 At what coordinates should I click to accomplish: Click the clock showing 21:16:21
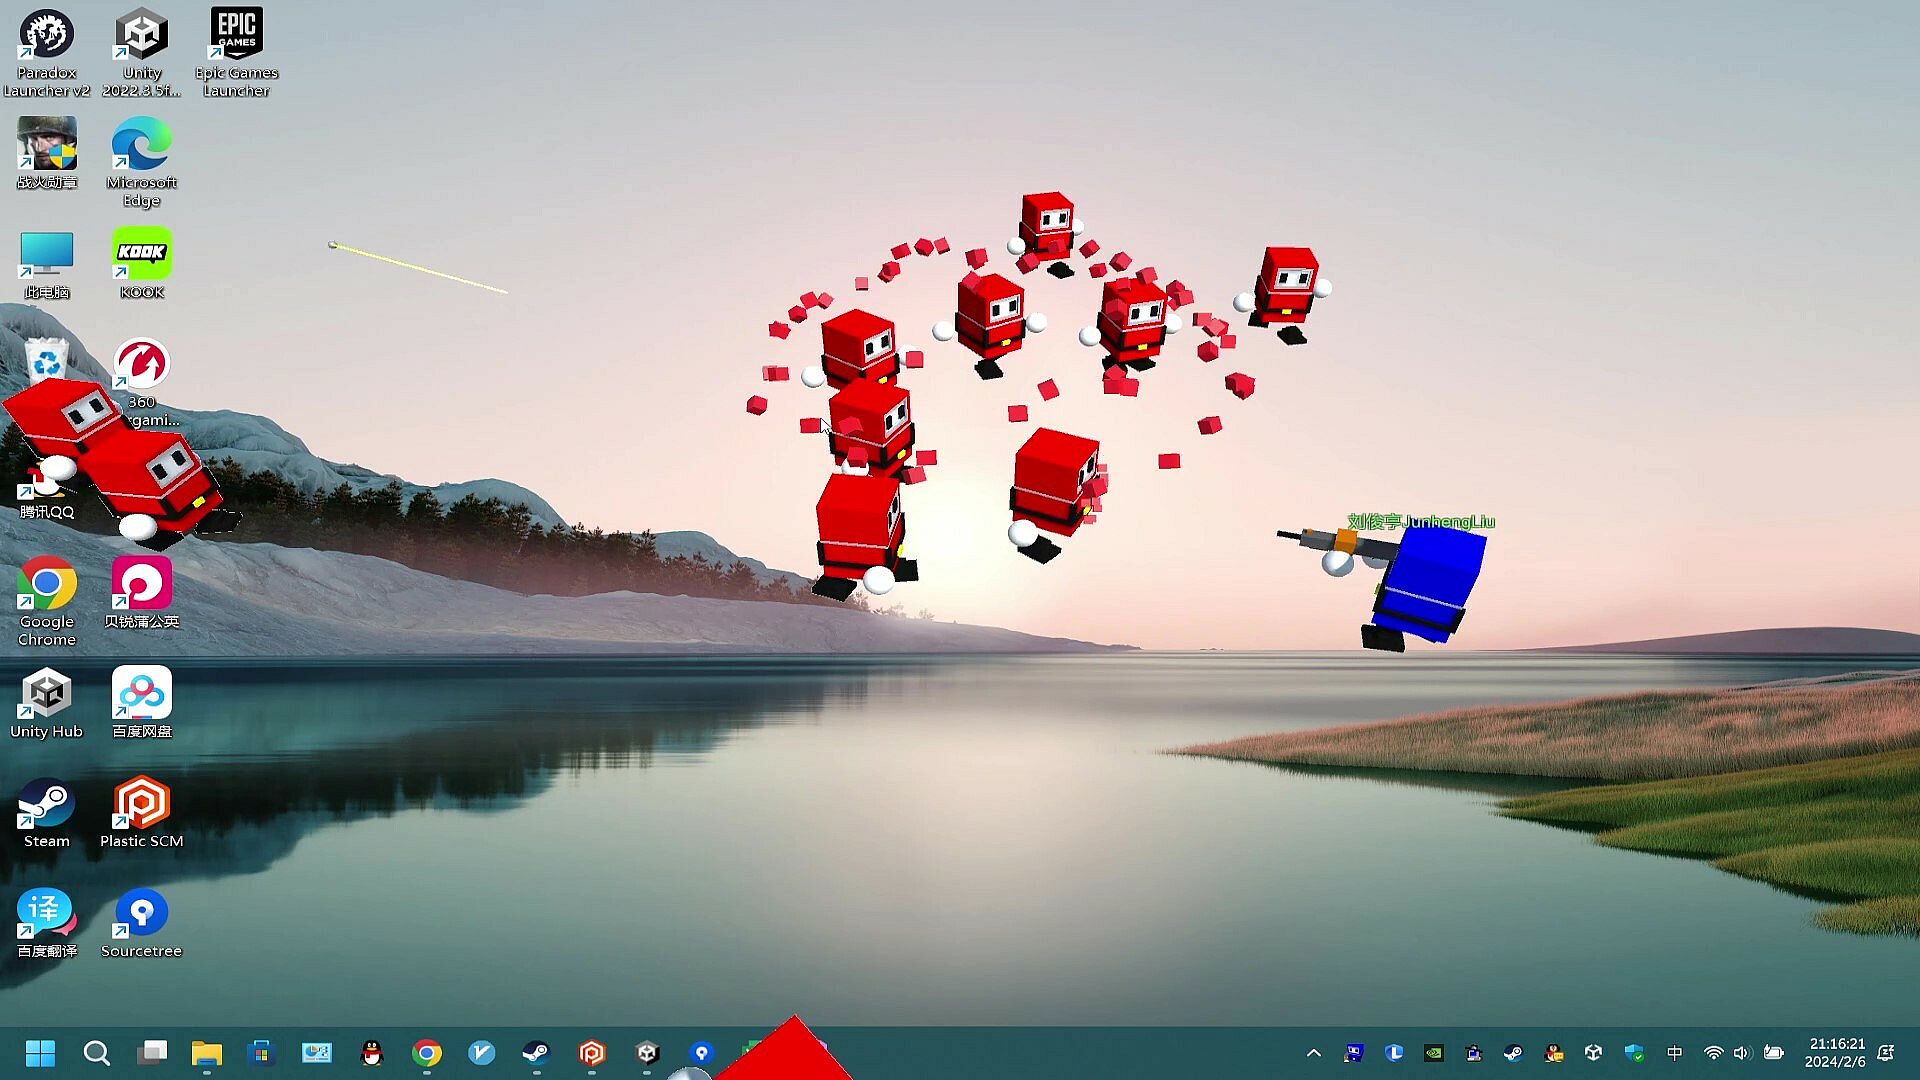1836,1052
